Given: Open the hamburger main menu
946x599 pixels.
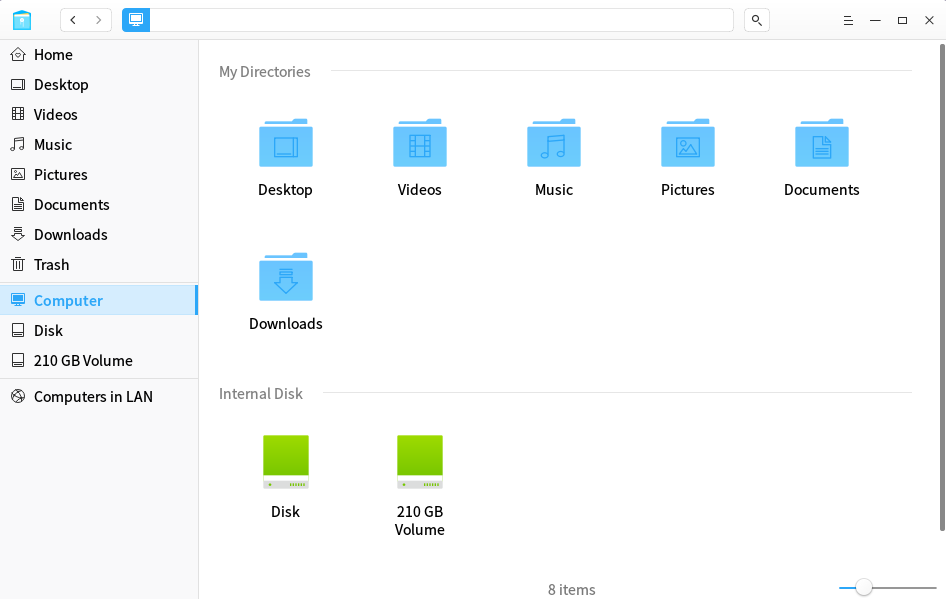Looking at the screenshot, I should pos(848,20).
